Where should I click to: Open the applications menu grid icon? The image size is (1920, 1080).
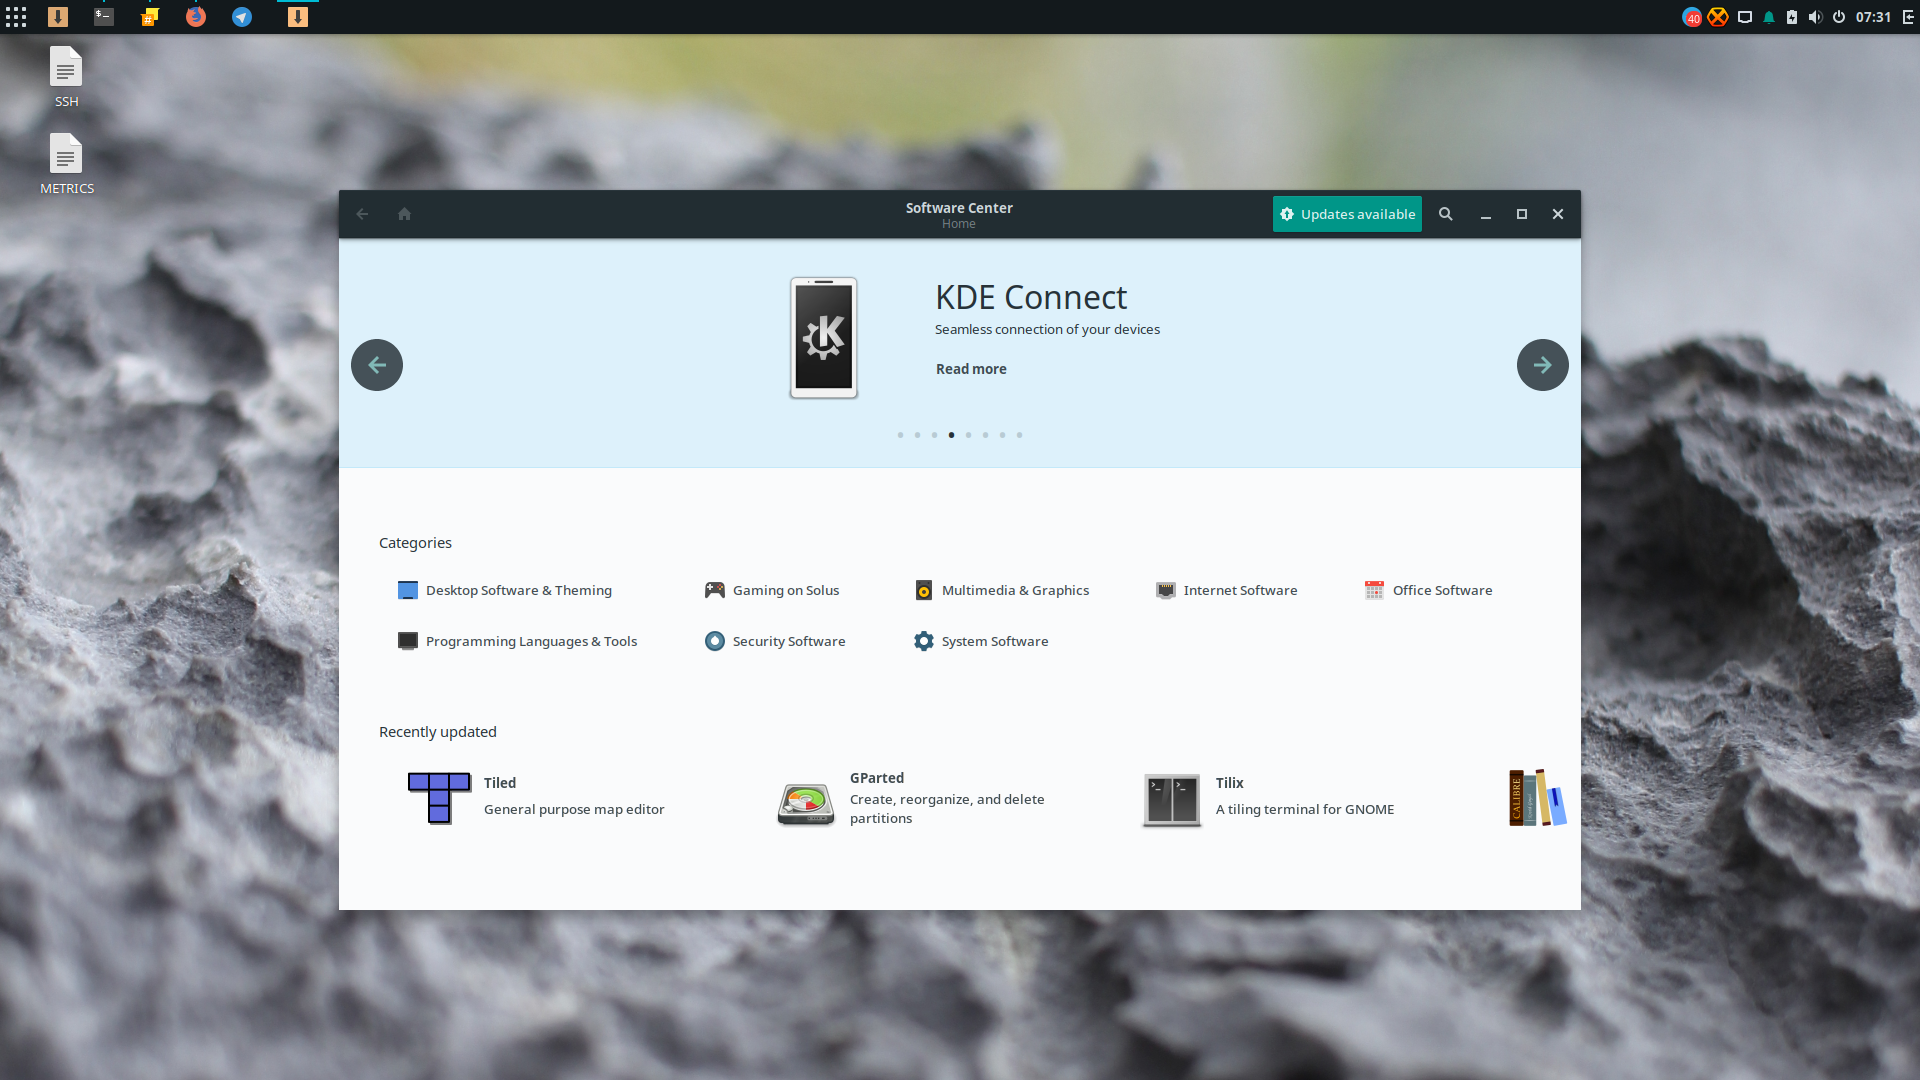coord(16,16)
